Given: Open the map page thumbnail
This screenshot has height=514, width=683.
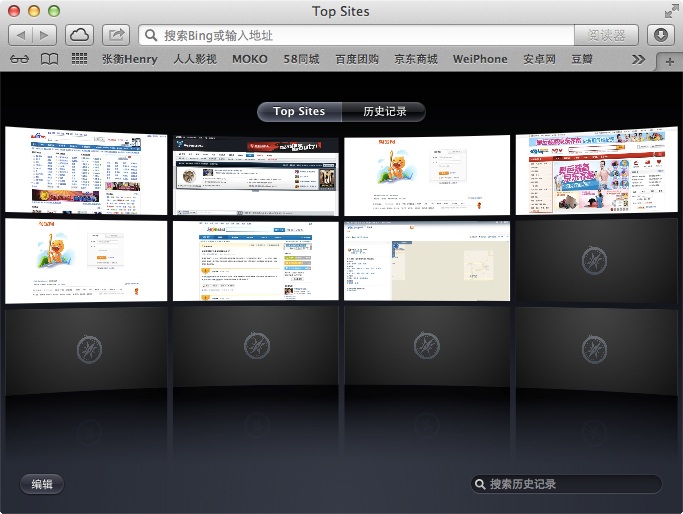Looking at the screenshot, I should click(x=426, y=260).
